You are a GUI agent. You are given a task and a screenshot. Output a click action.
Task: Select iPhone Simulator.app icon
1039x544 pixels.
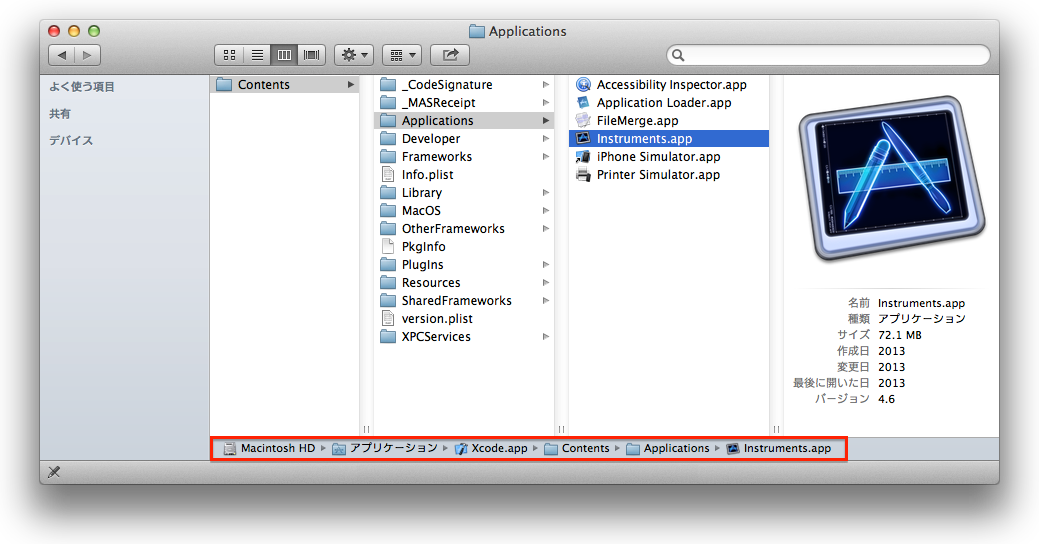[583, 156]
